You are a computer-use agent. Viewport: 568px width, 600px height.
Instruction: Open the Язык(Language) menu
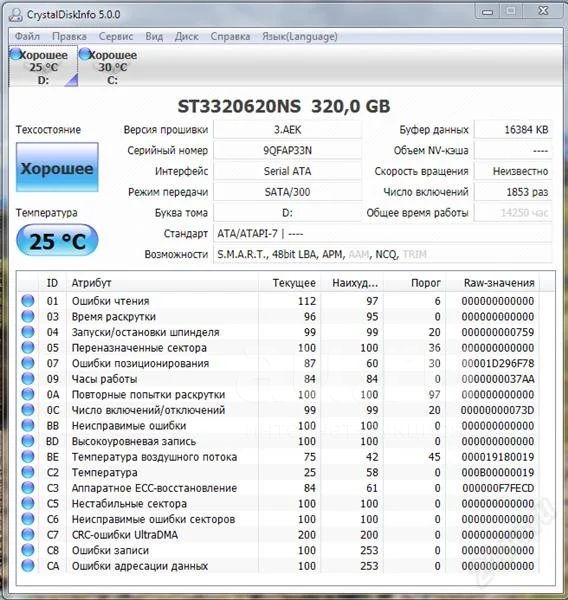pos(300,36)
